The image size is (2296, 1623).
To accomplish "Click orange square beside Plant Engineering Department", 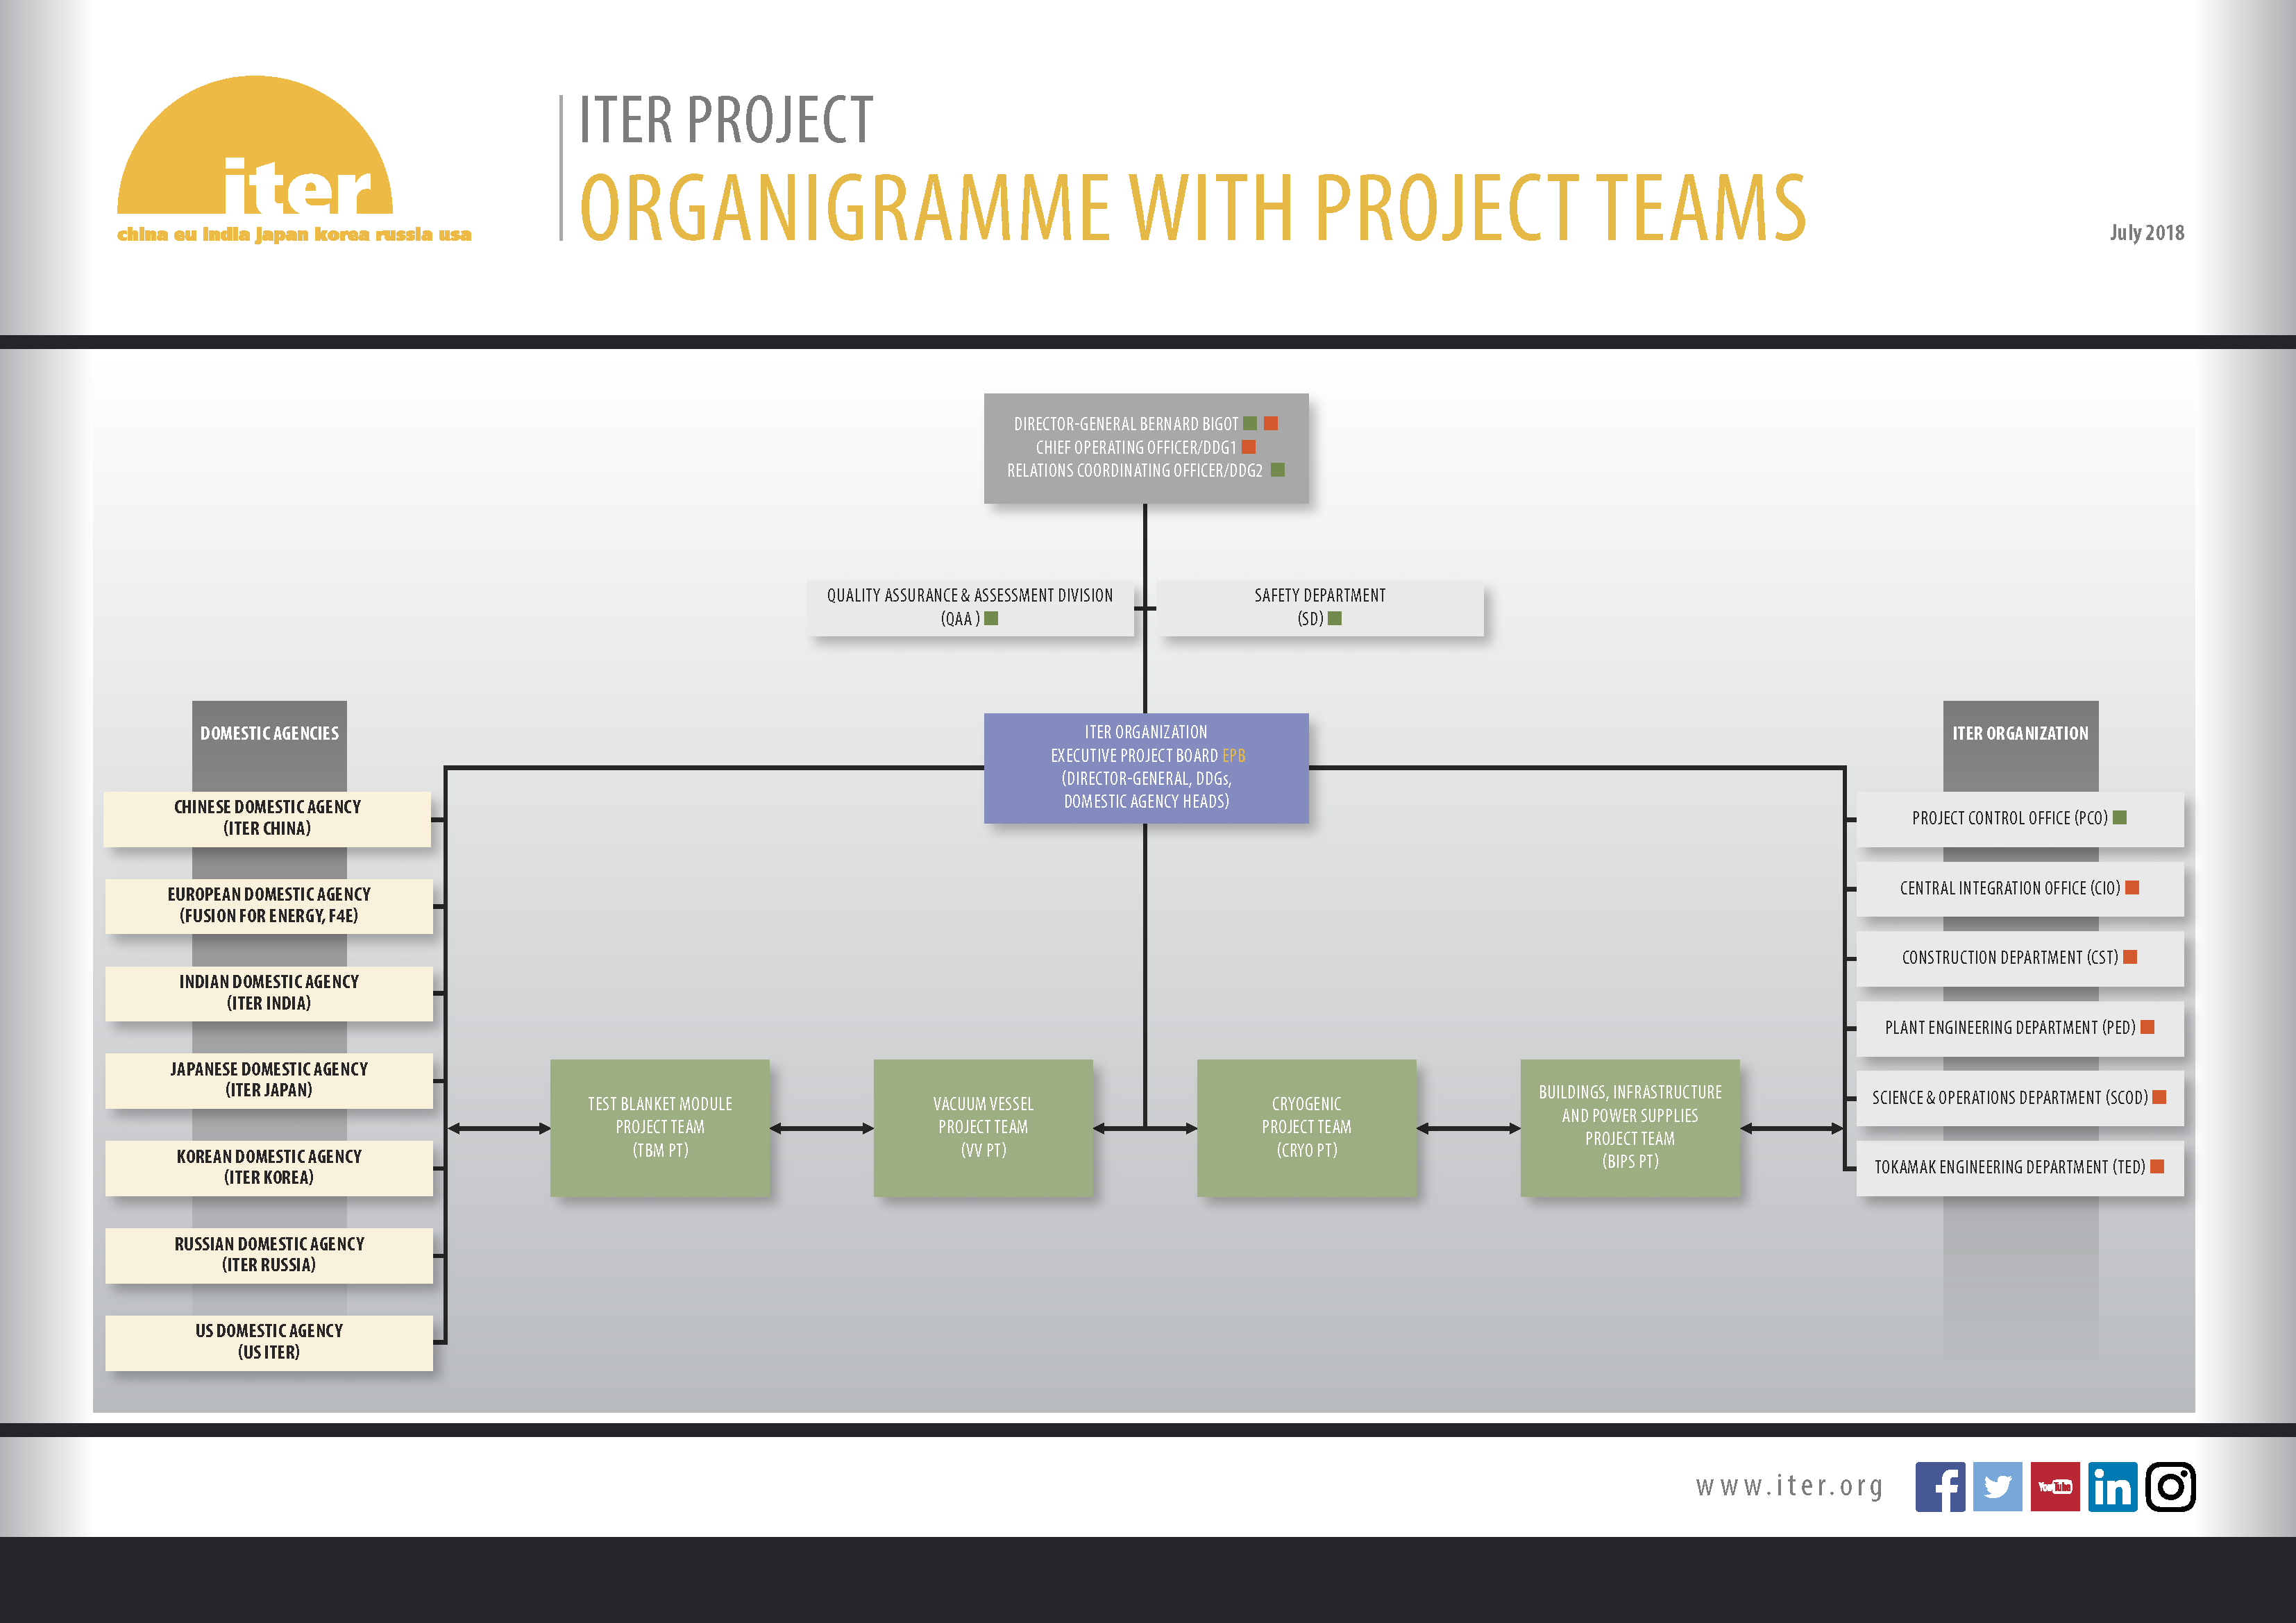I will tap(2147, 1027).
